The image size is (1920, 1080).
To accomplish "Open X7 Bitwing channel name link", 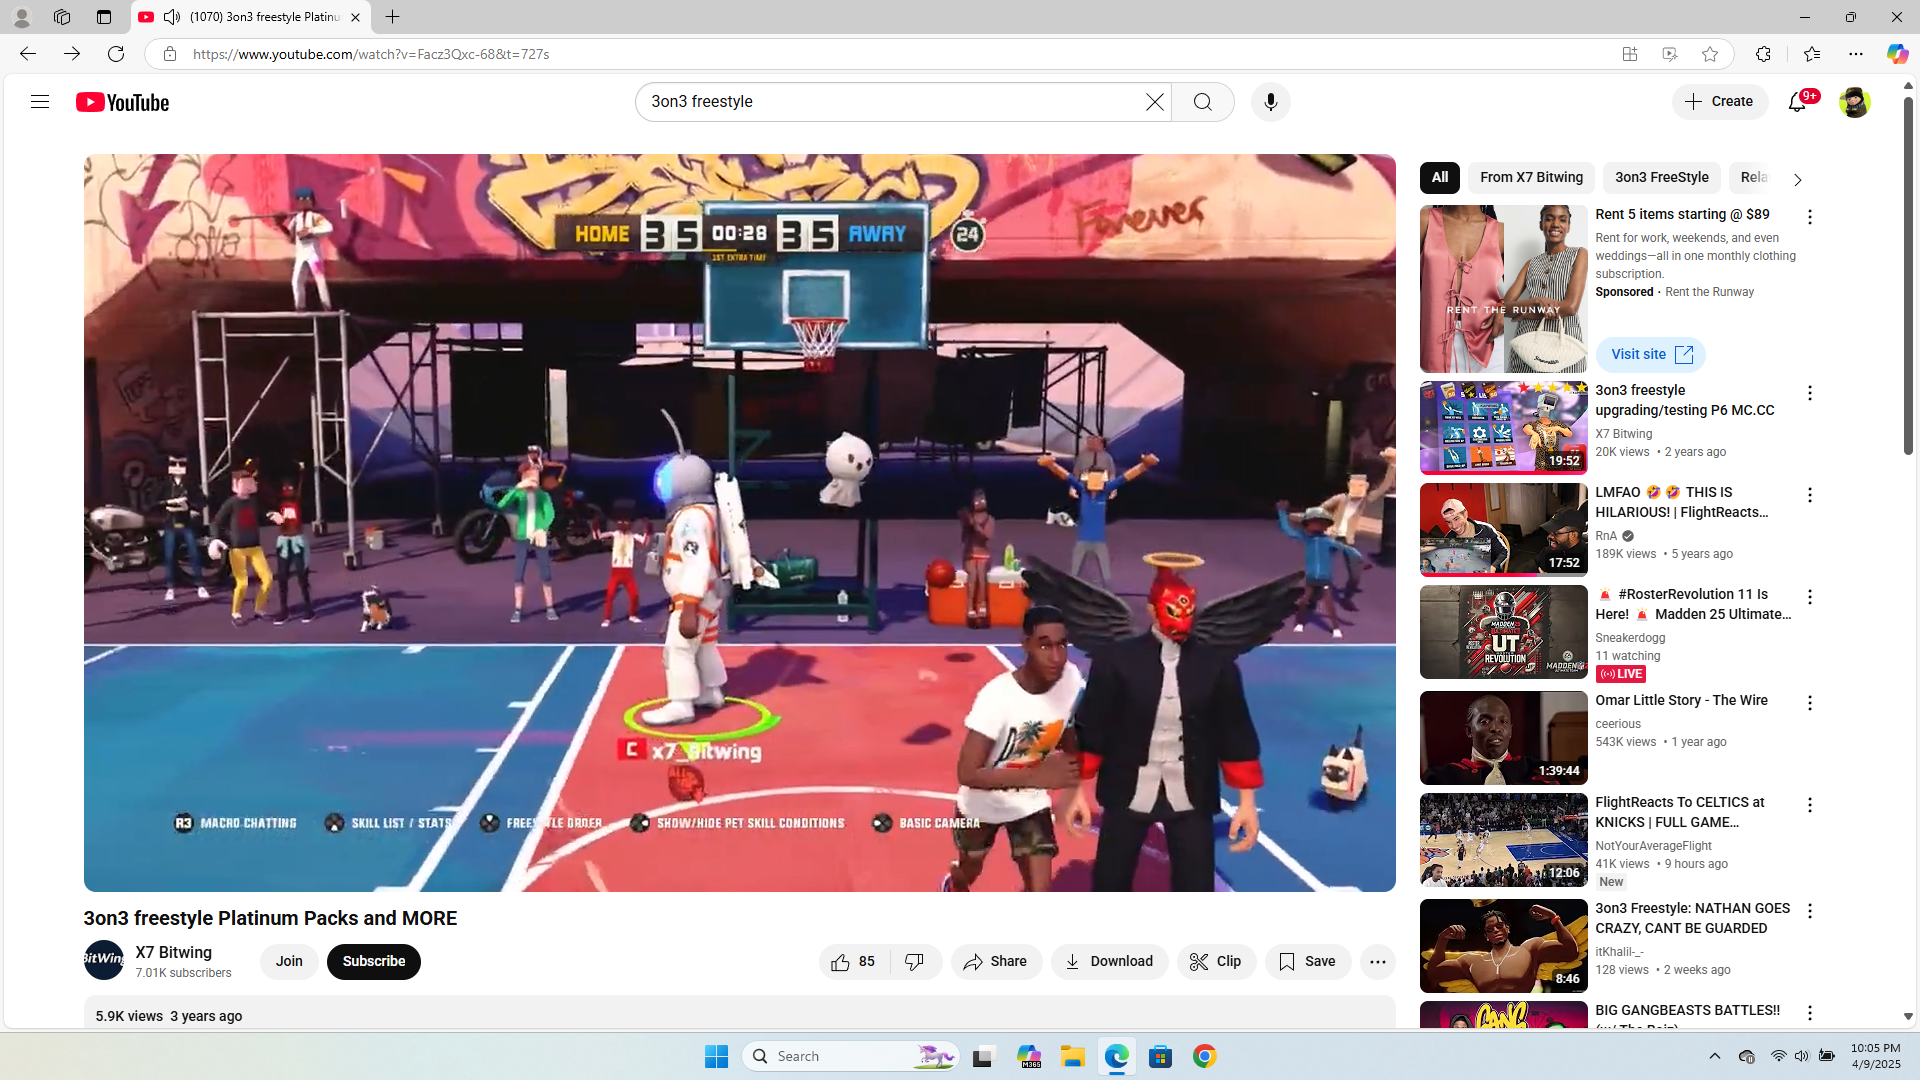I will coord(174,953).
